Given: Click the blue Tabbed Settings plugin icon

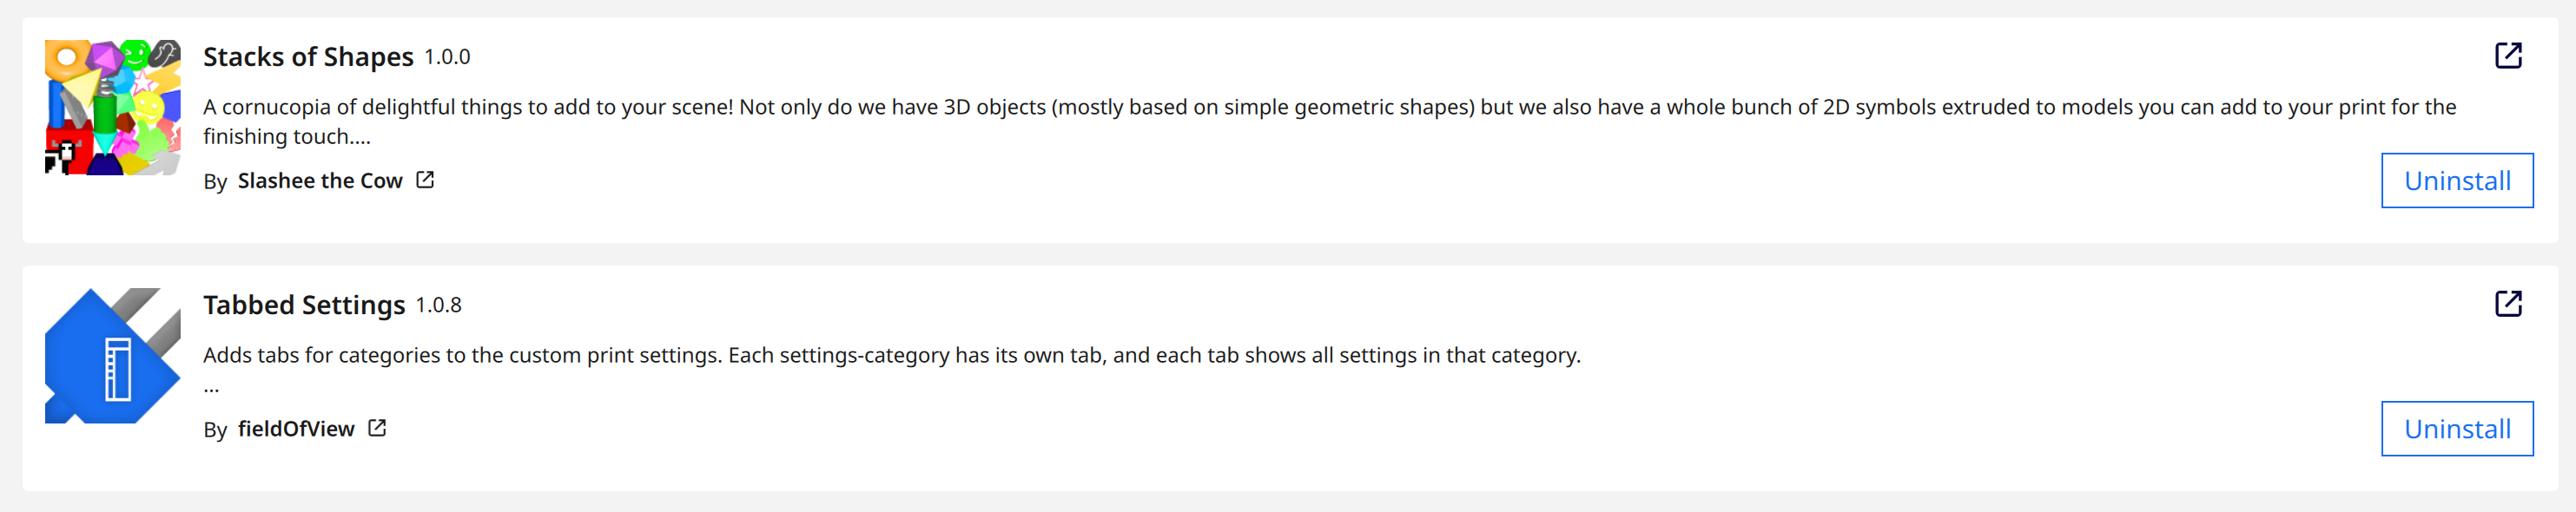Looking at the screenshot, I should tap(113, 356).
